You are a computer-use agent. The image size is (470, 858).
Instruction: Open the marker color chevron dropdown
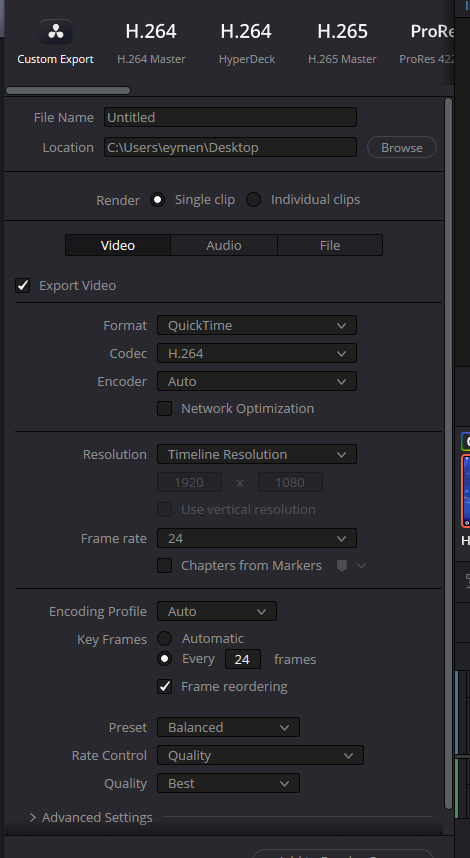click(x=361, y=565)
